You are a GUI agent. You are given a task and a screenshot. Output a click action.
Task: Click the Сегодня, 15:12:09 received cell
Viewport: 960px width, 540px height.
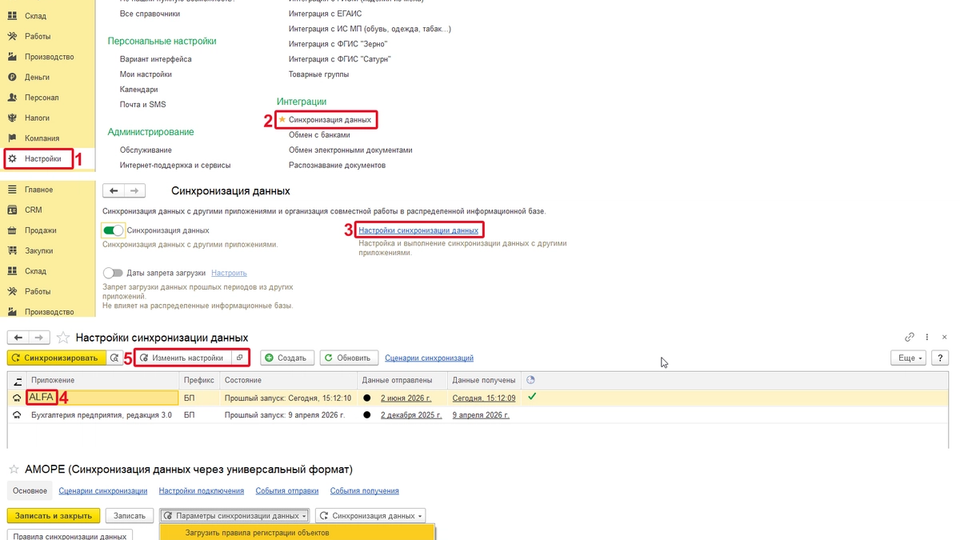point(484,398)
